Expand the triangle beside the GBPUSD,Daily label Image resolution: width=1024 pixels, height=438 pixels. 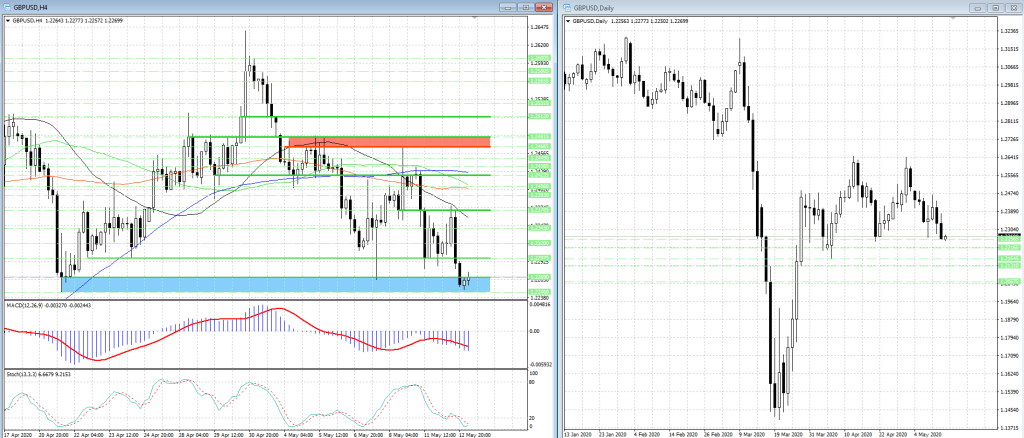click(568, 21)
